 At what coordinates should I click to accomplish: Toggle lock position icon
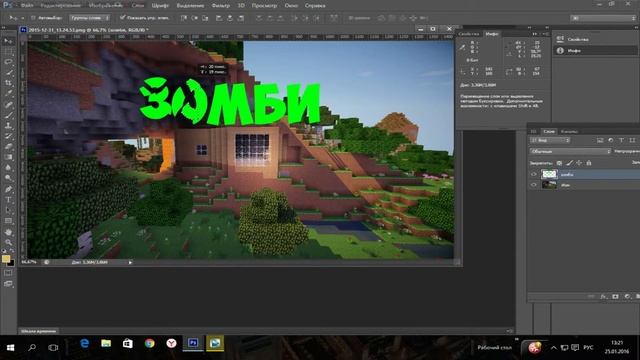[579, 163]
